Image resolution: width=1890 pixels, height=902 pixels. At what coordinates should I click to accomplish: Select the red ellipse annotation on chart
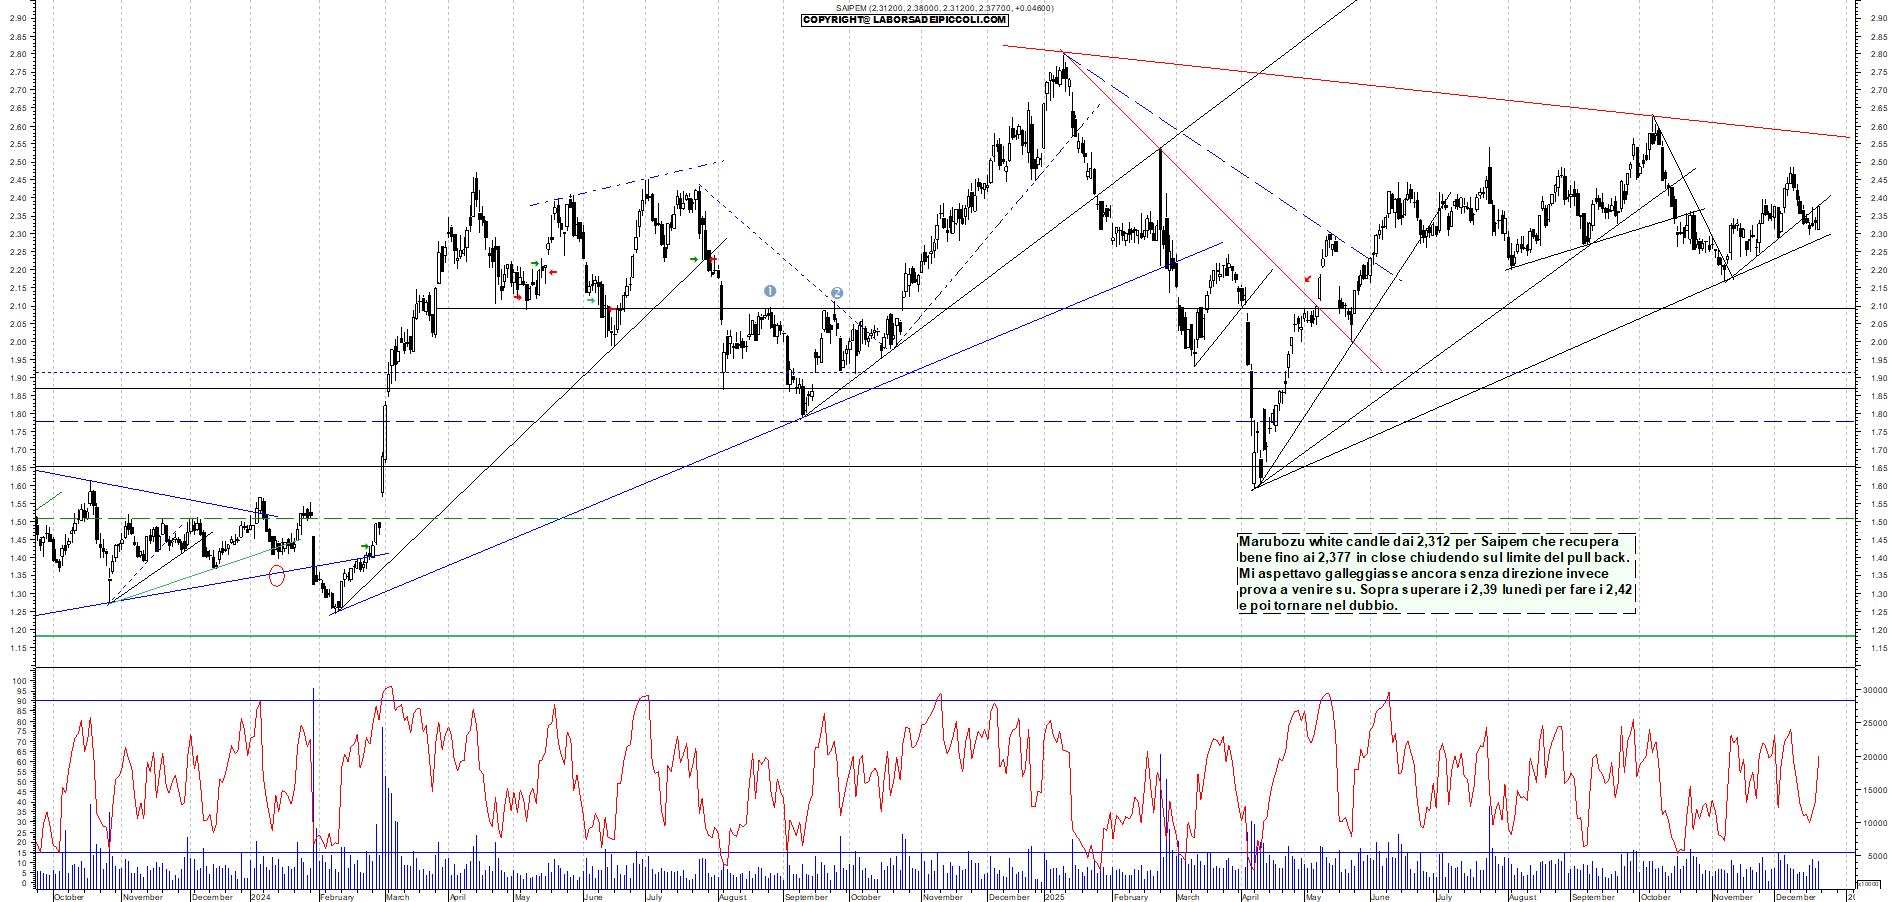277,575
